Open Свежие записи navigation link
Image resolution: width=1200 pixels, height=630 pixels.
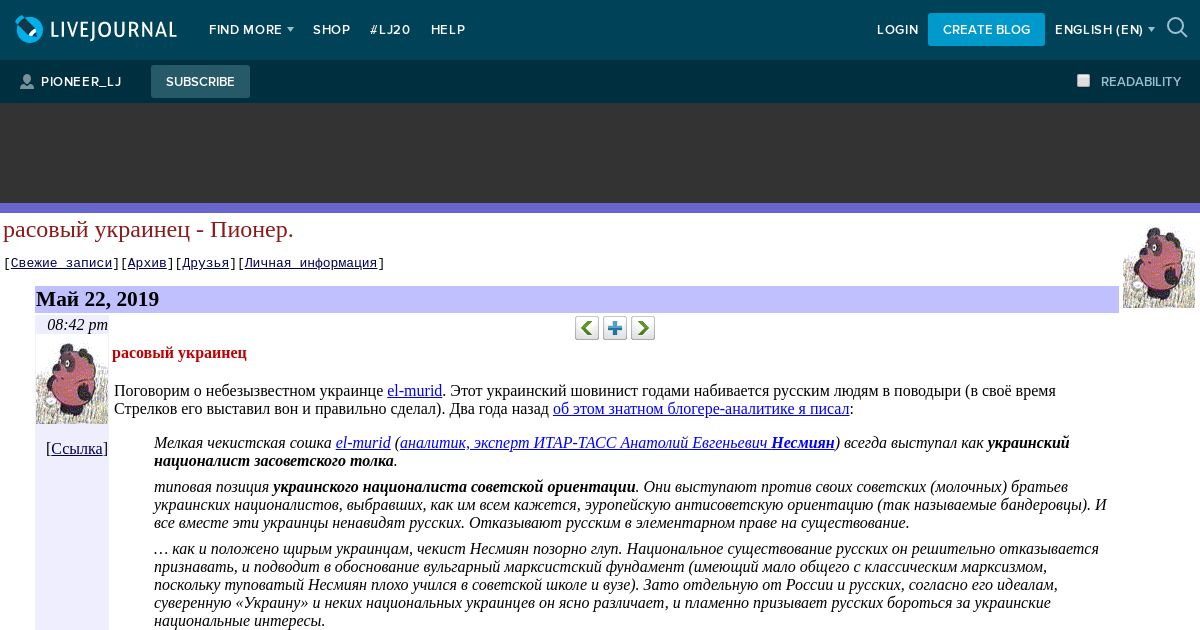coord(62,263)
